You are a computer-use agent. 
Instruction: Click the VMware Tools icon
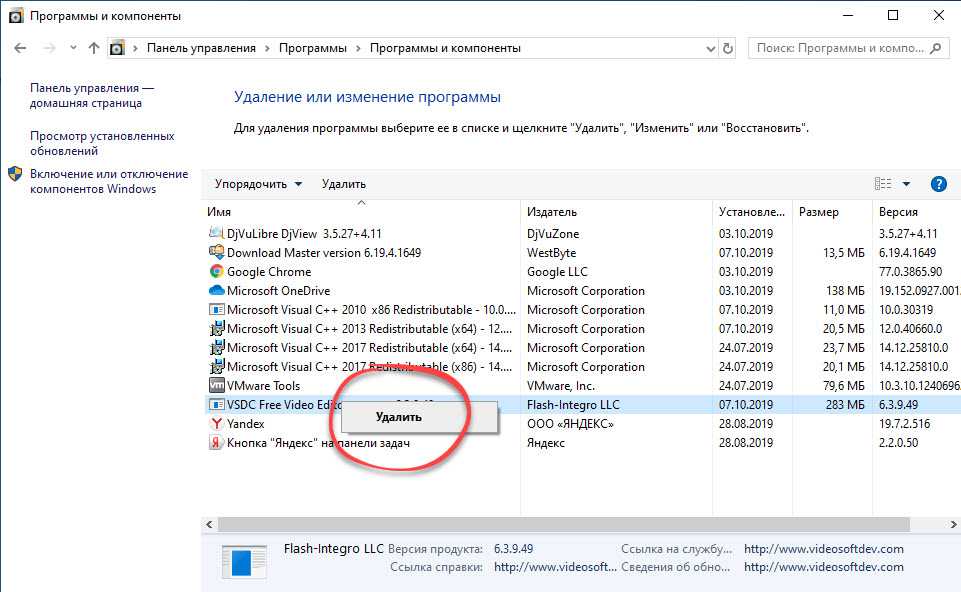216,386
